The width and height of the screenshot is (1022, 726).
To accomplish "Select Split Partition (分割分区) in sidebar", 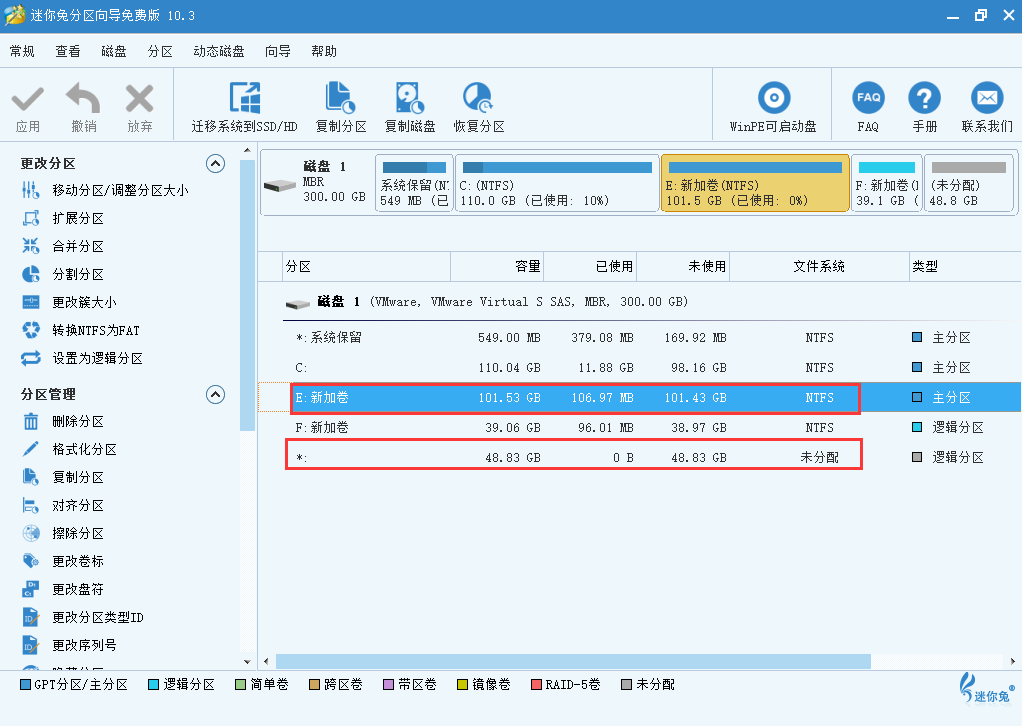I will coord(63,274).
